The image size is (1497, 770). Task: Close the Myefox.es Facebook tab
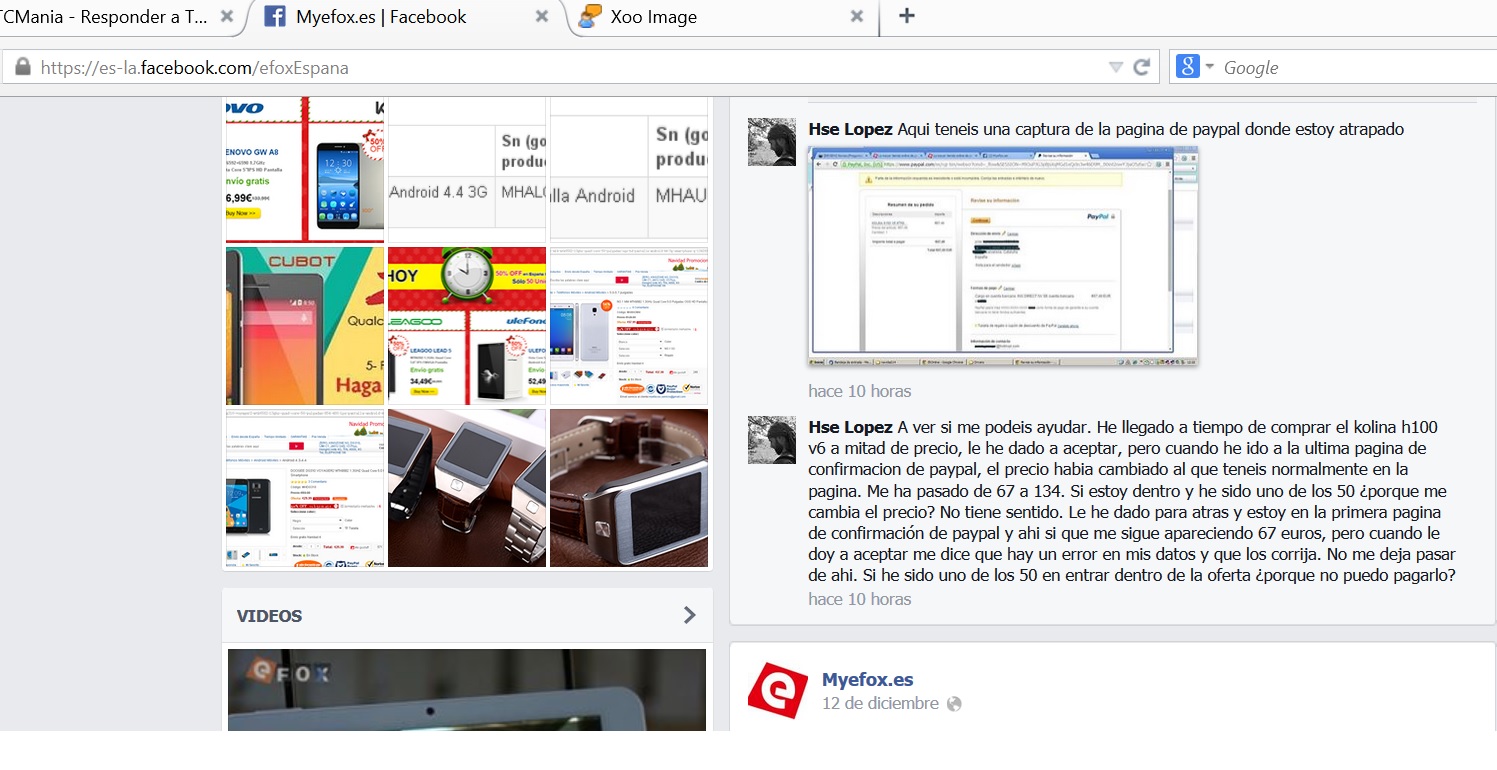541,17
